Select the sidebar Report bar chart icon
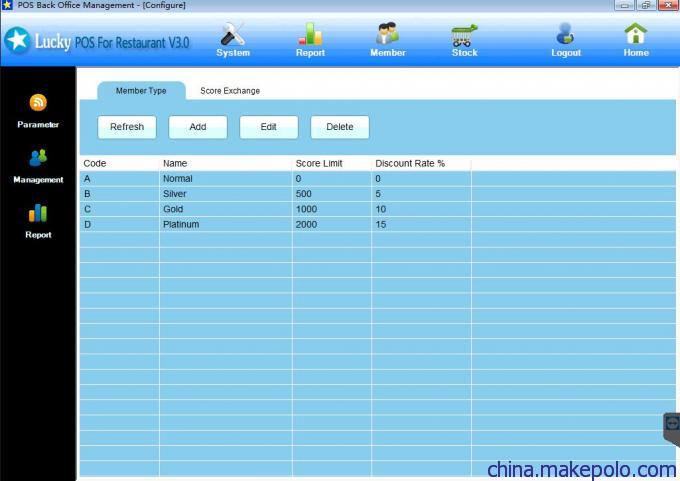This screenshot has height=481, width=680. pos(38,213)
